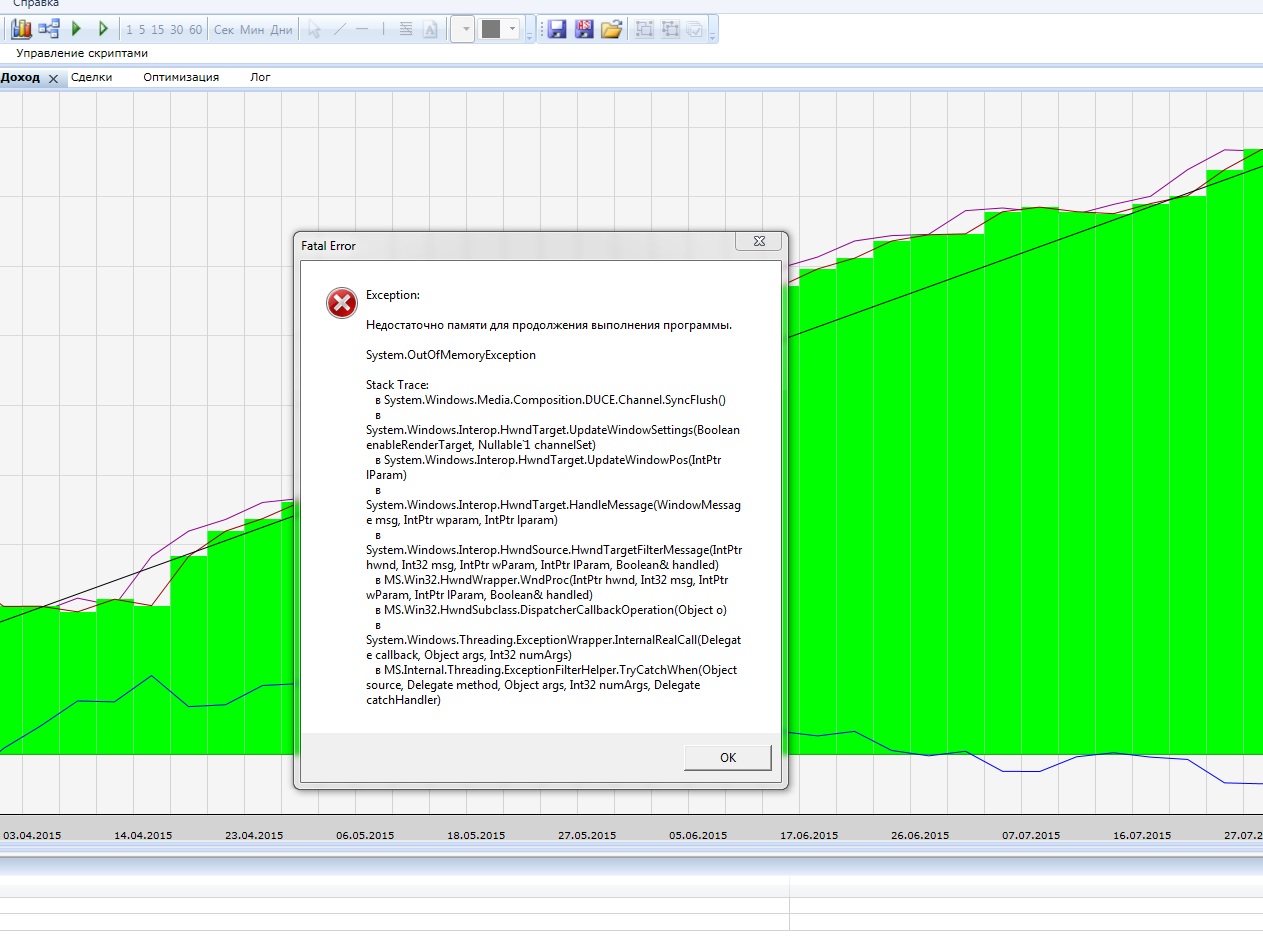Toggle the 'Дни' timeframe button
1263x952 pixels.
coord(282,30)
